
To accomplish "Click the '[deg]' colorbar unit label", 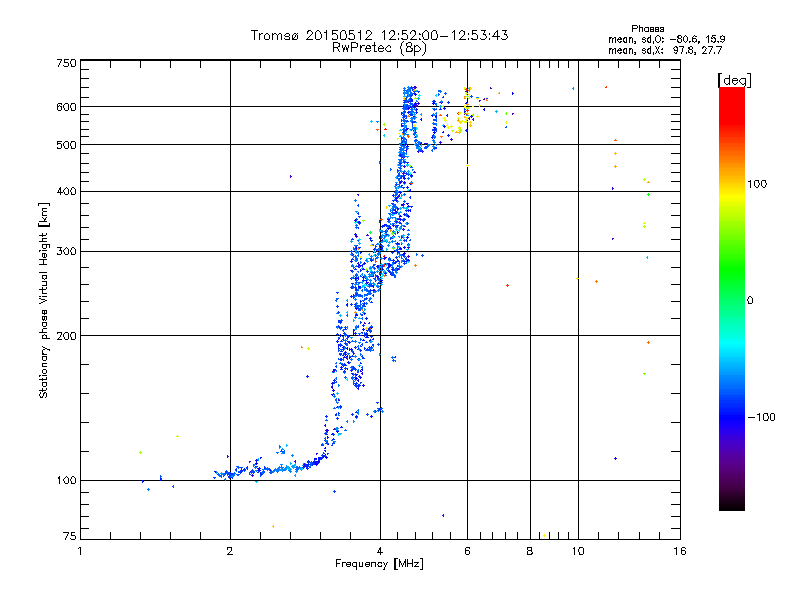I will point(734,80).
